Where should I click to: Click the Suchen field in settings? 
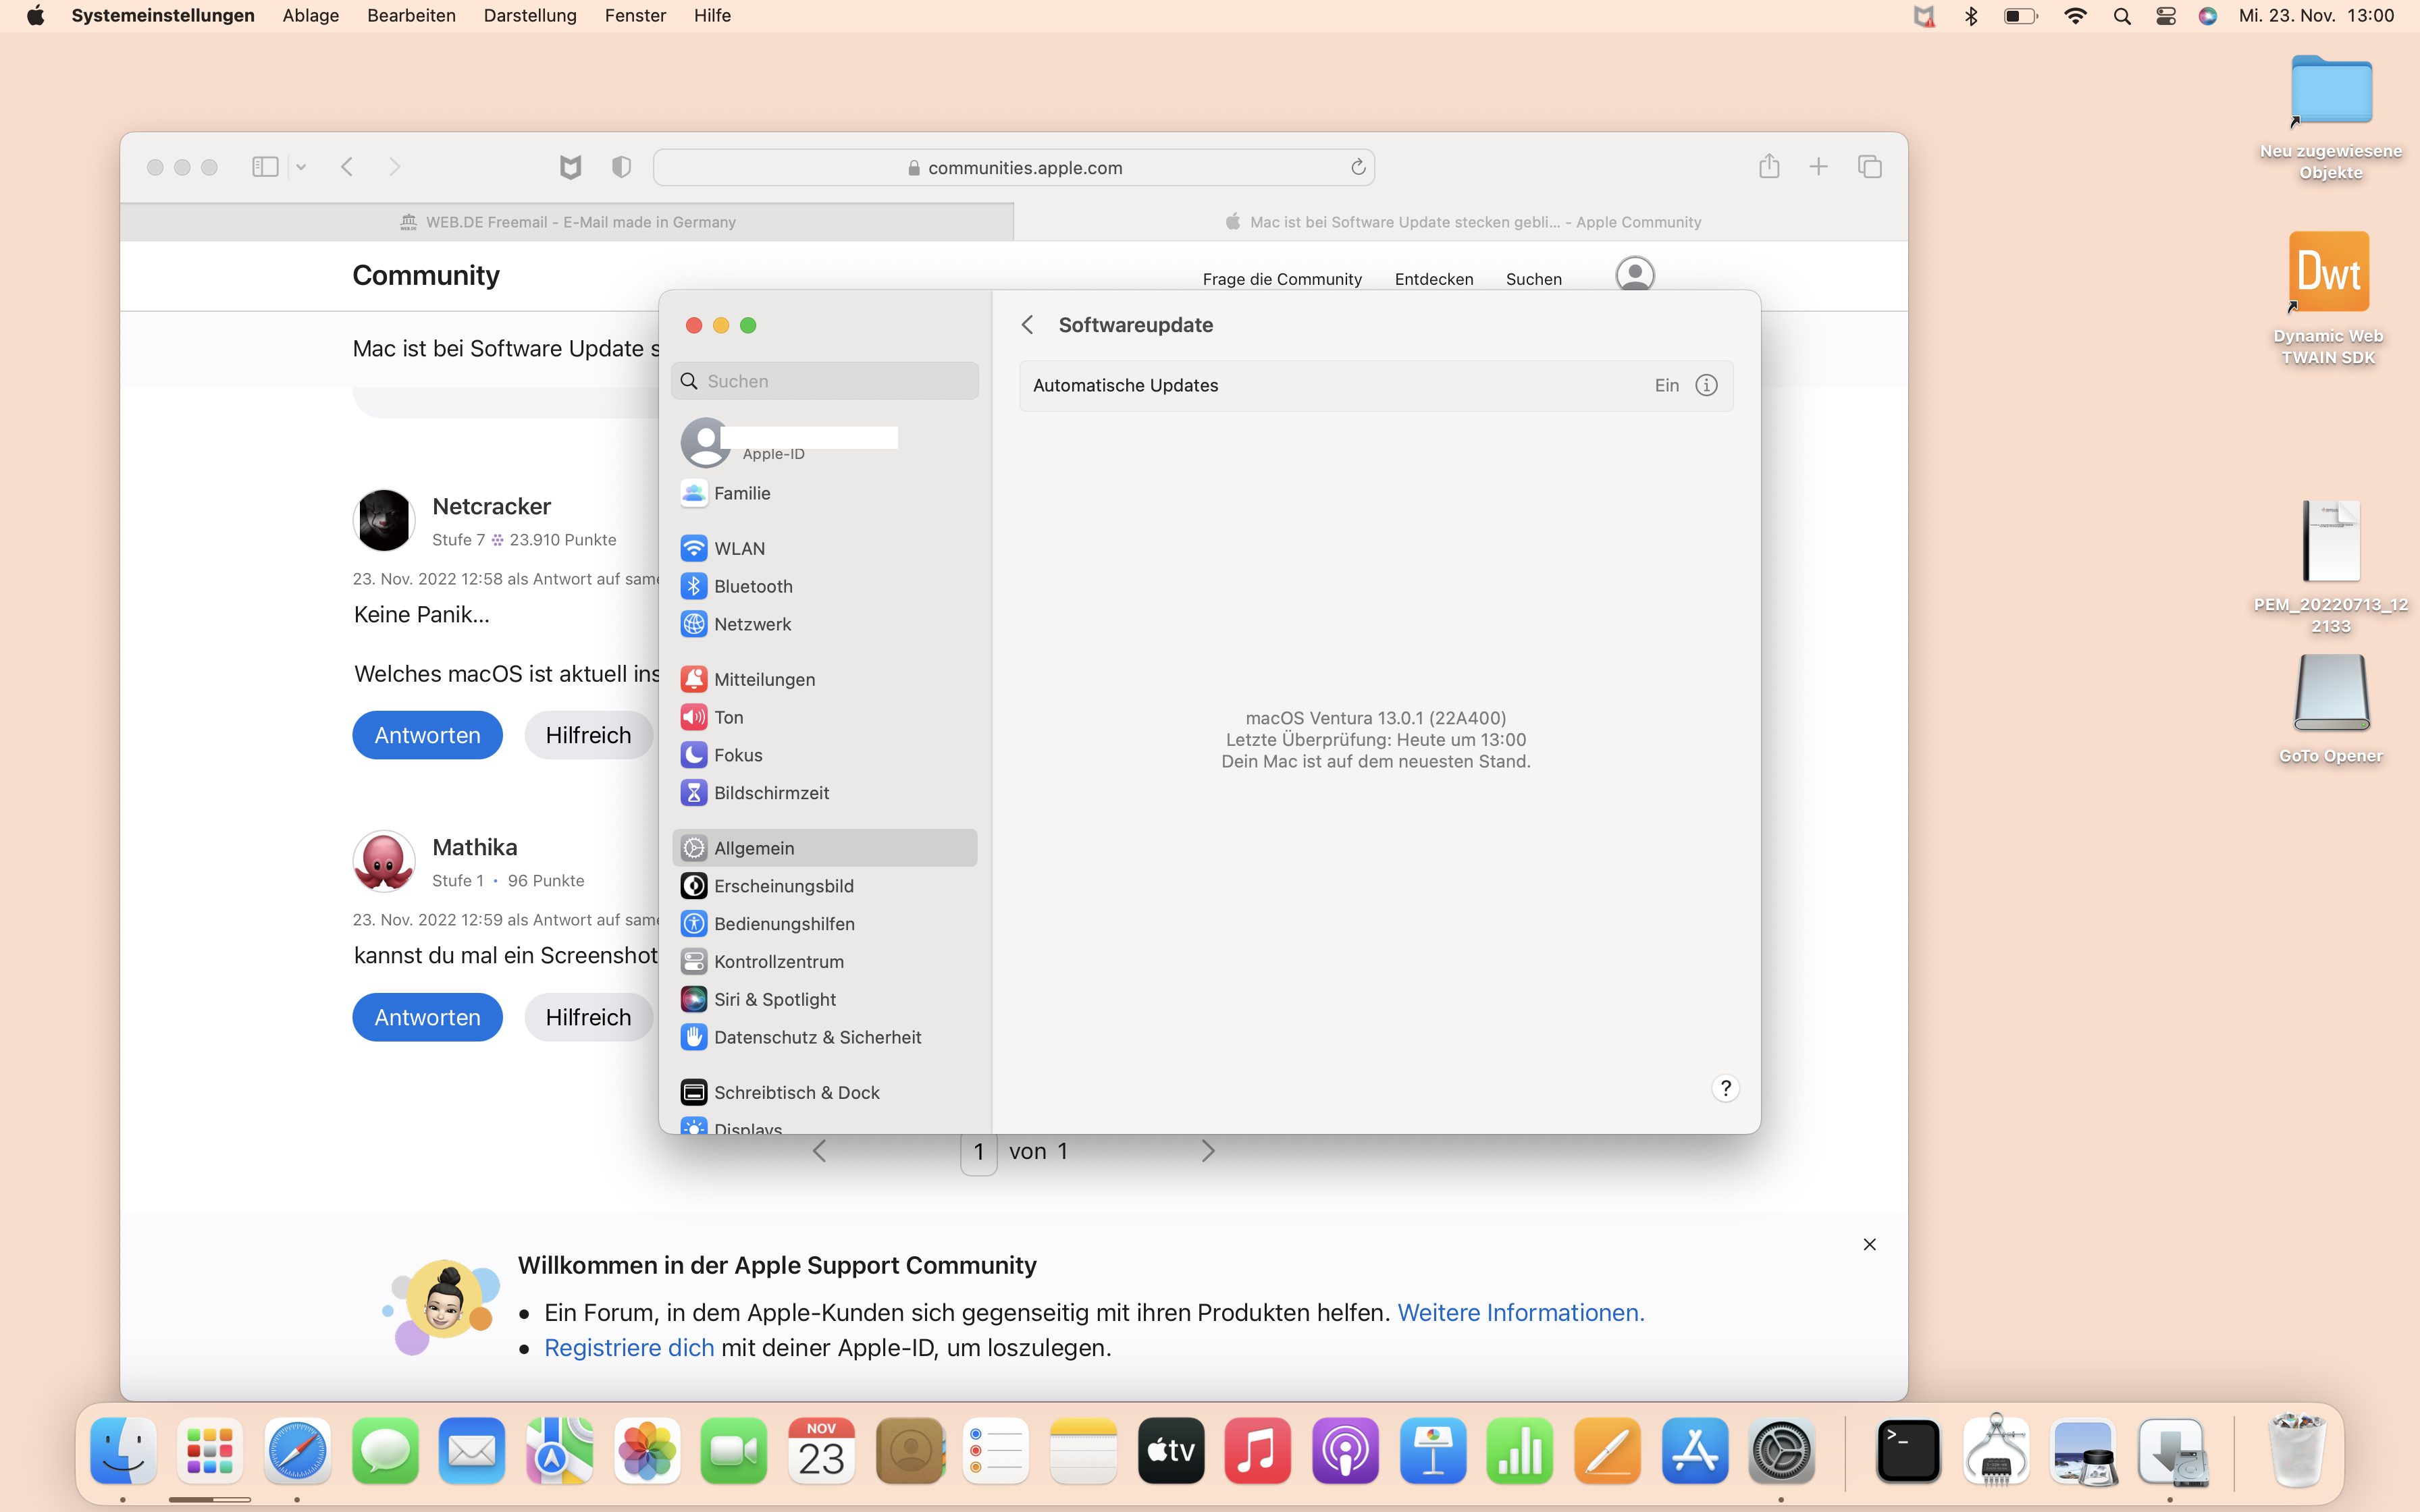click(838, 381)
